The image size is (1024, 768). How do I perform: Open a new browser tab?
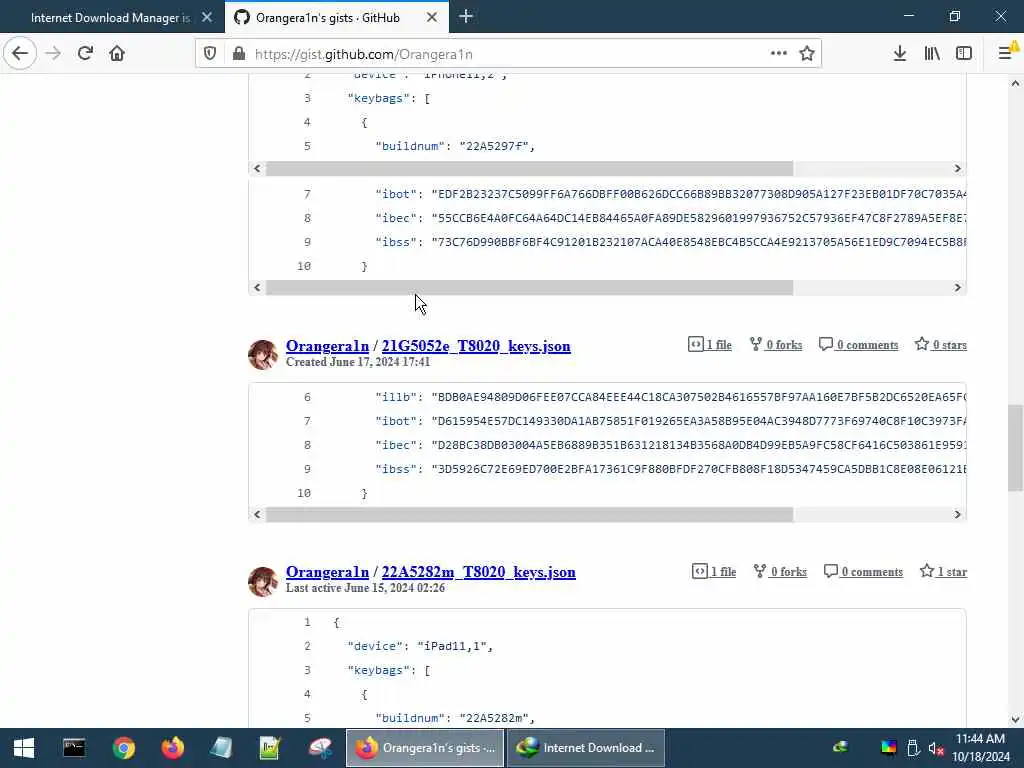click(466, 17)
